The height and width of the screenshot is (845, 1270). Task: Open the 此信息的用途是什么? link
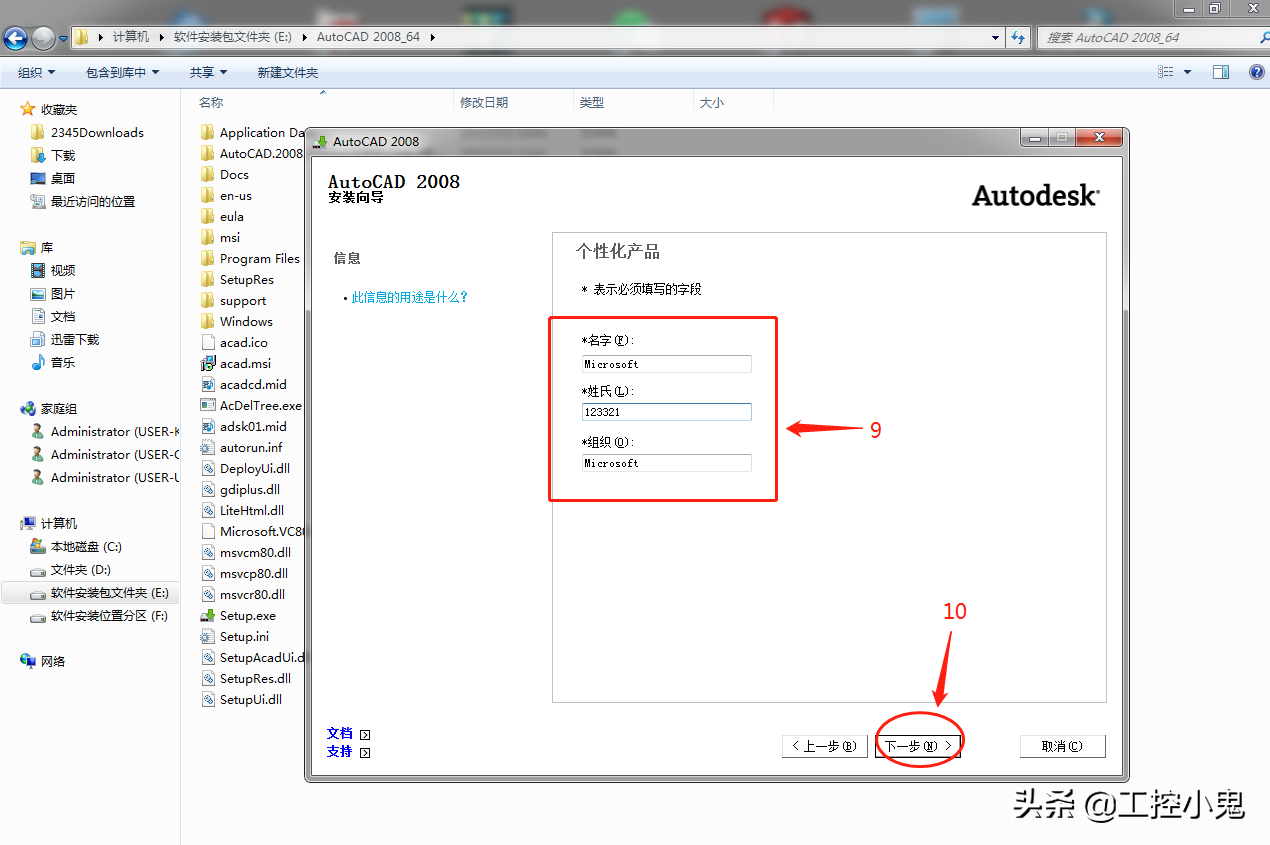click(410, 297)
